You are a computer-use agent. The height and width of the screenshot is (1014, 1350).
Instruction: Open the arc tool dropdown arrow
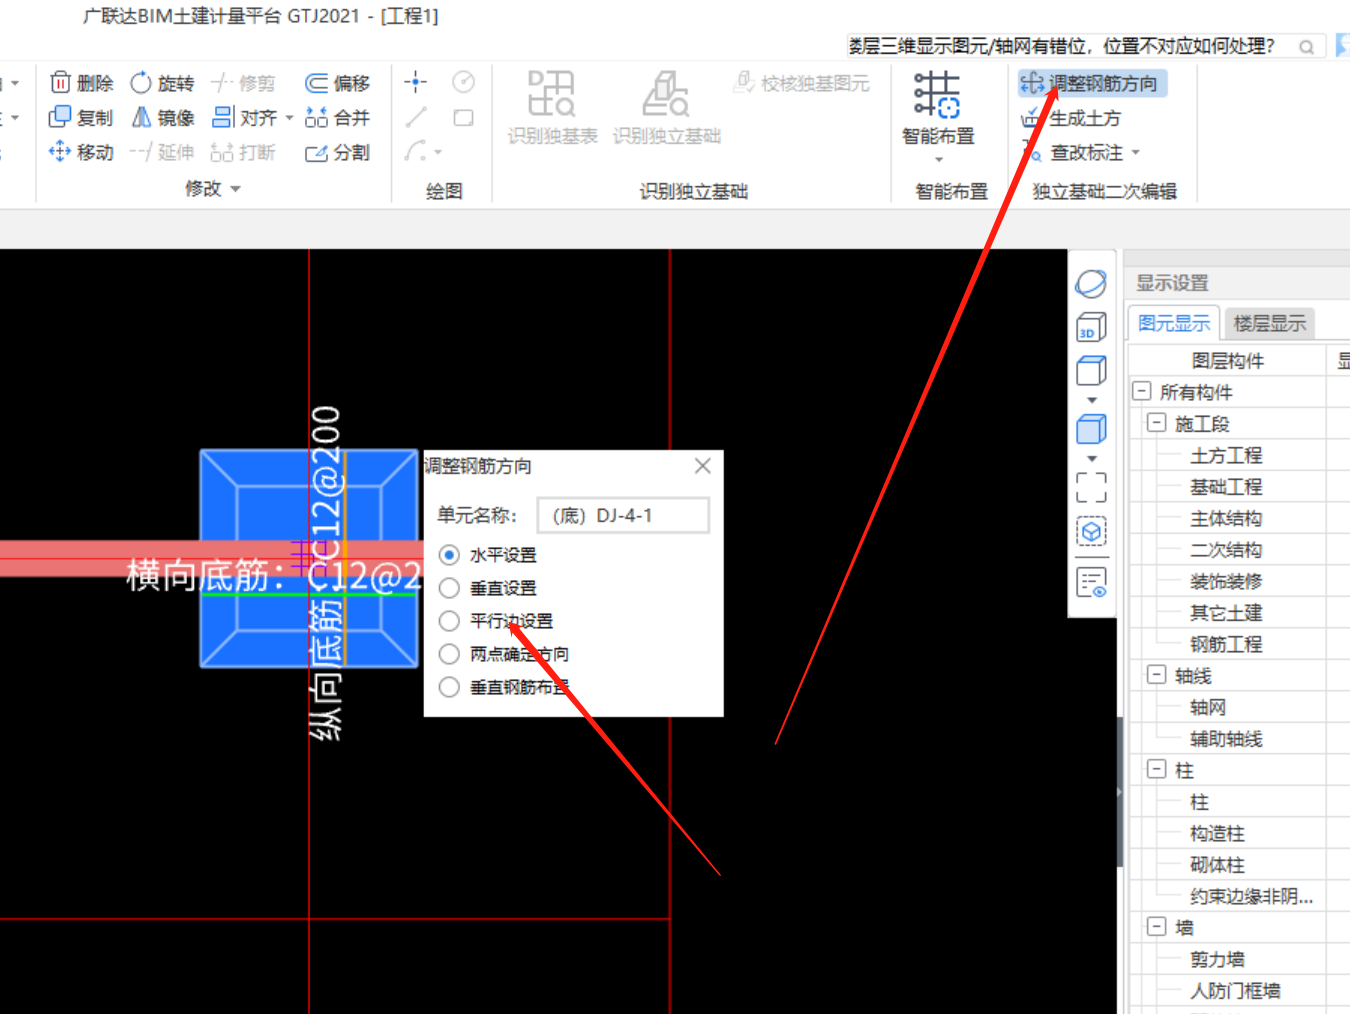(x=438, y=153)
